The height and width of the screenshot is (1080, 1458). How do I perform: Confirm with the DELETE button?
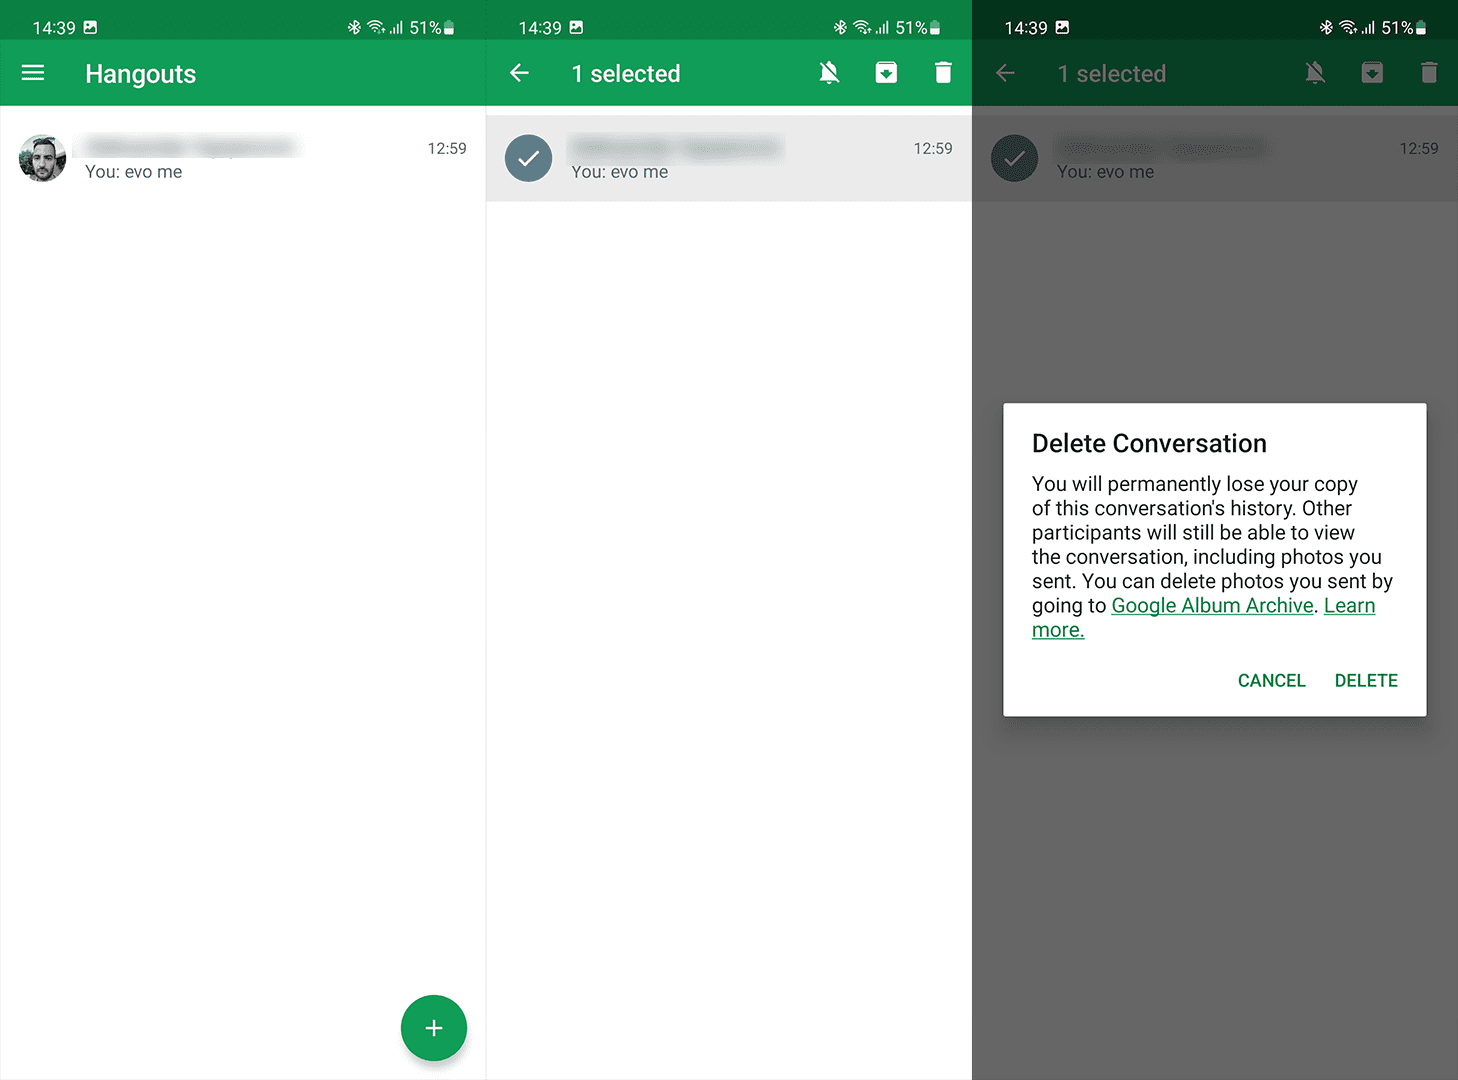click(1366, 680)
